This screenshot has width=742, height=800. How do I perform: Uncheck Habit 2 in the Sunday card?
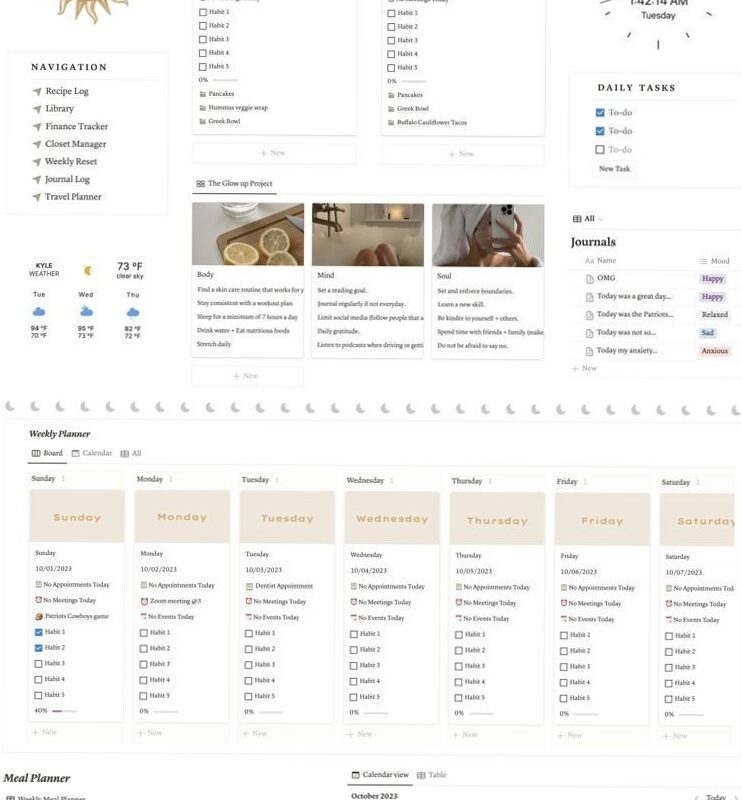click(x=38, y=647)
